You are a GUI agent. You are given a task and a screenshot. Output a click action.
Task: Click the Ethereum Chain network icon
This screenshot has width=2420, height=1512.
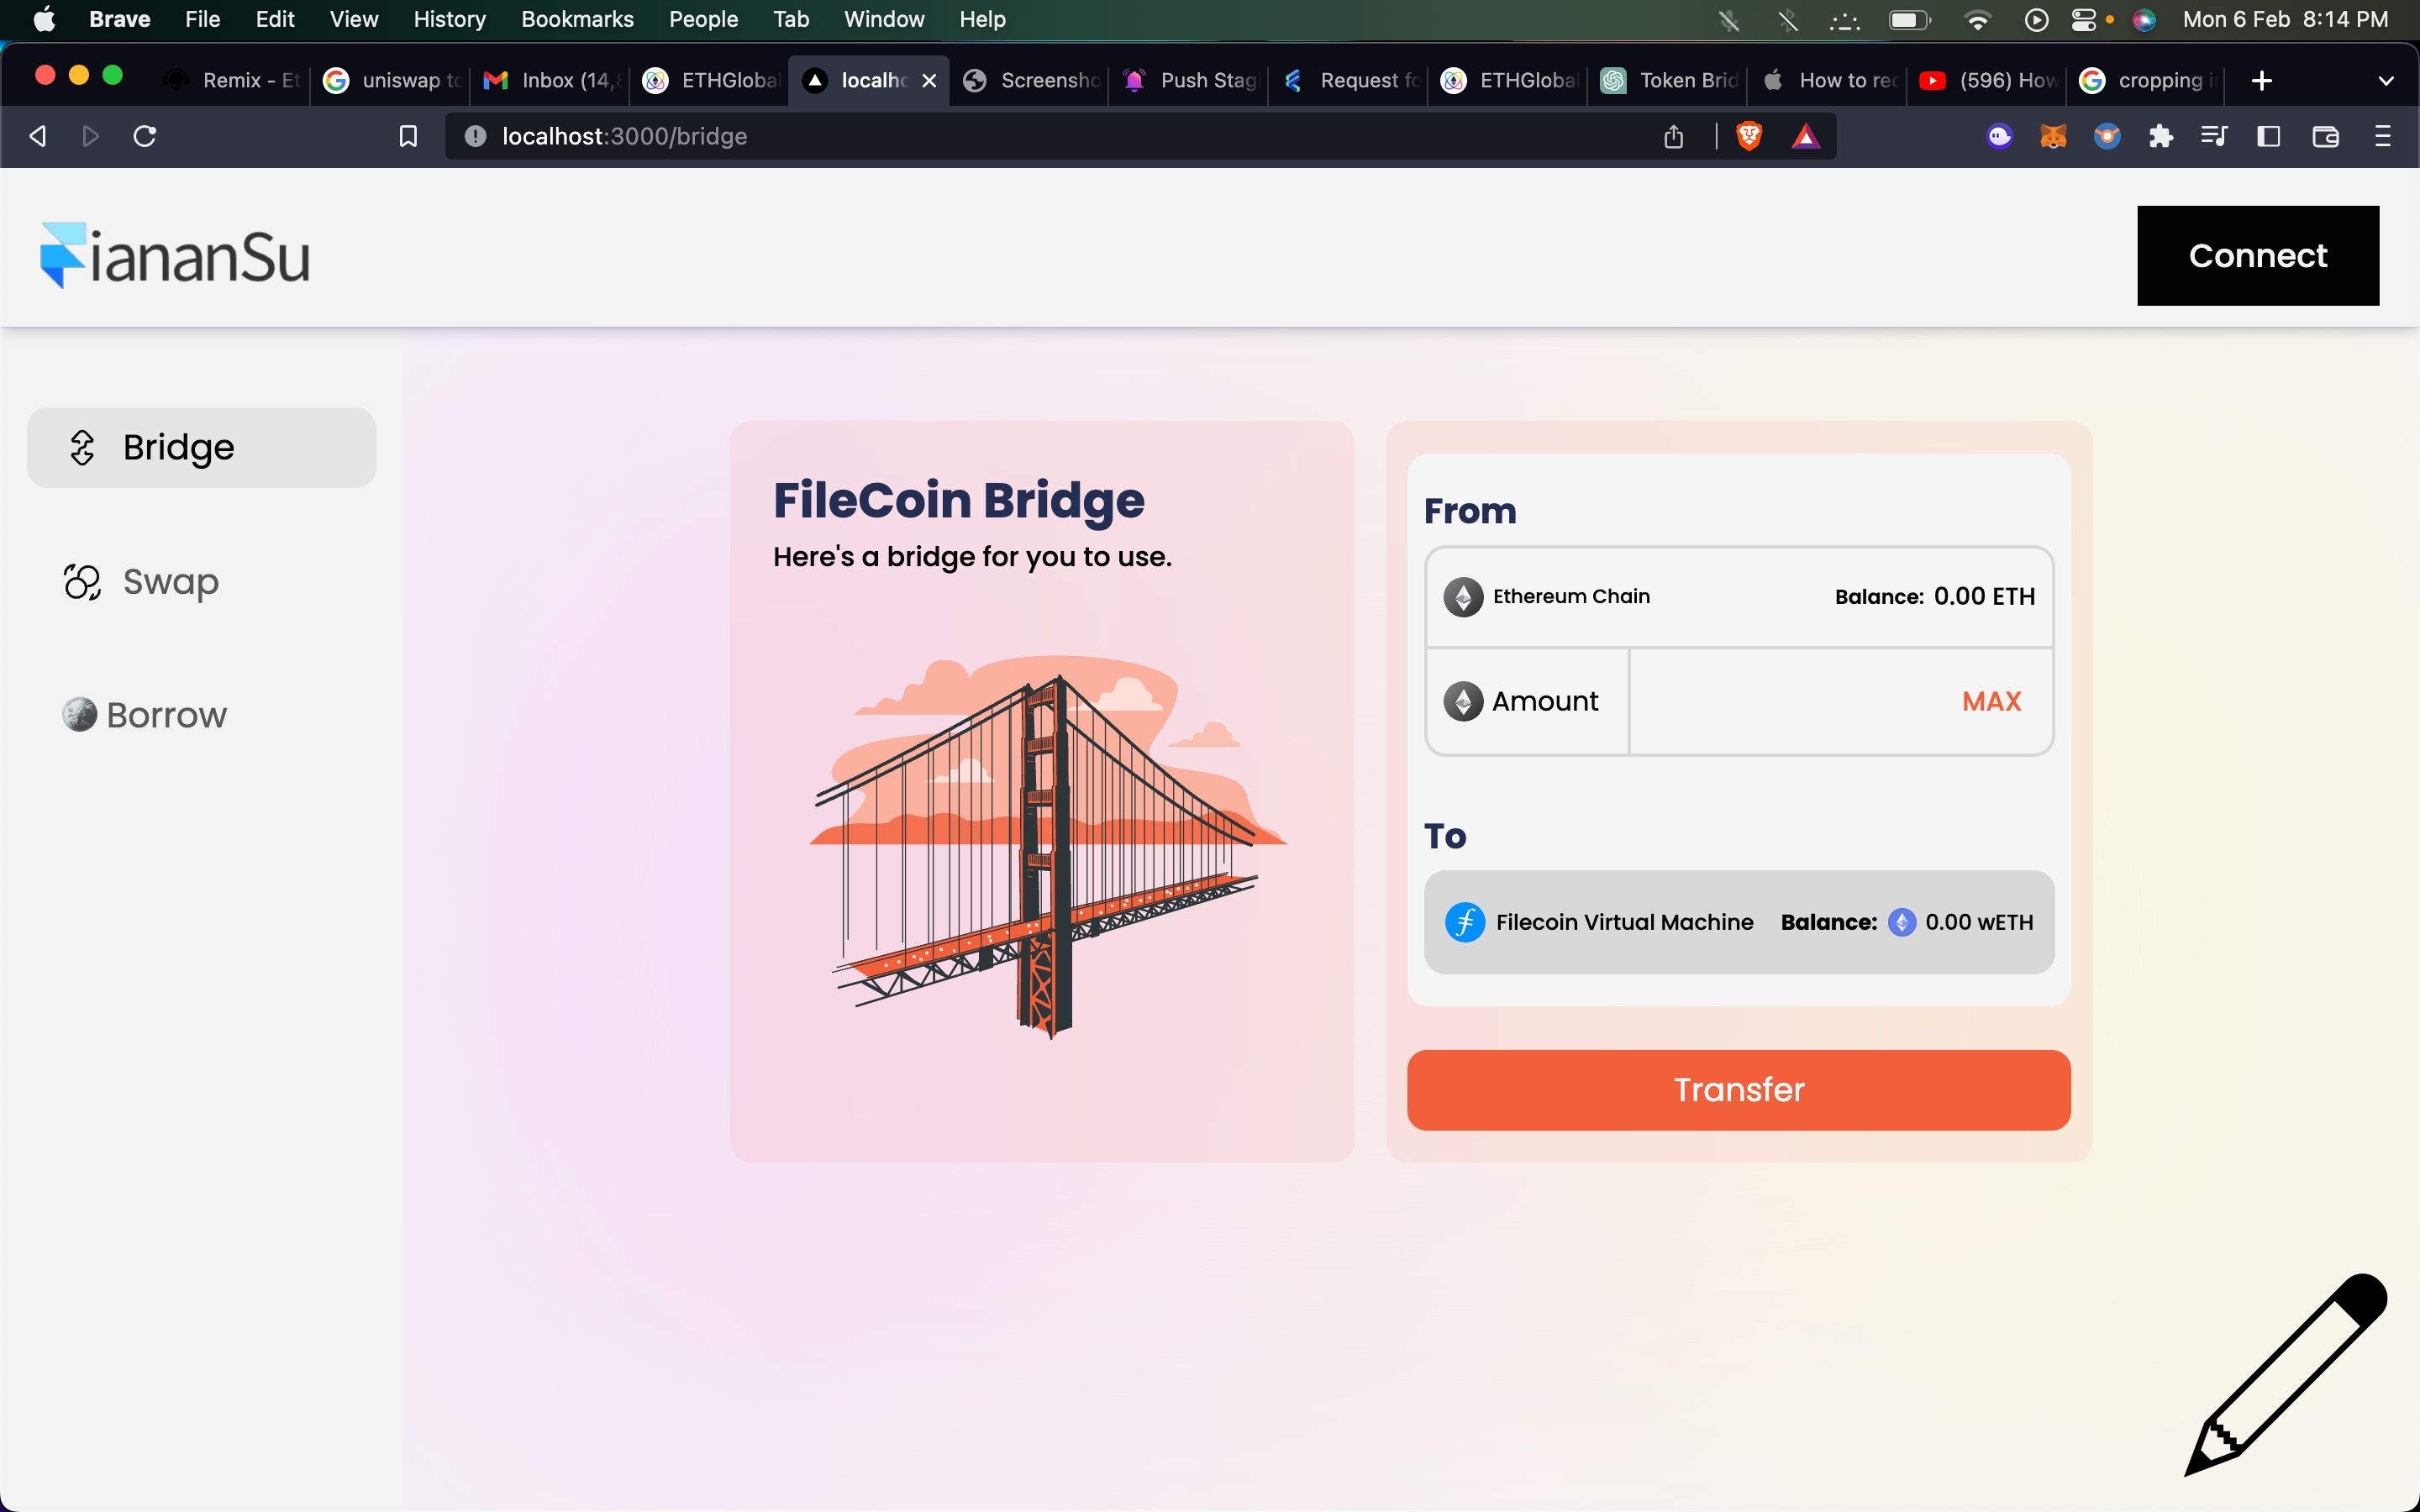[x=1464, y=596]
